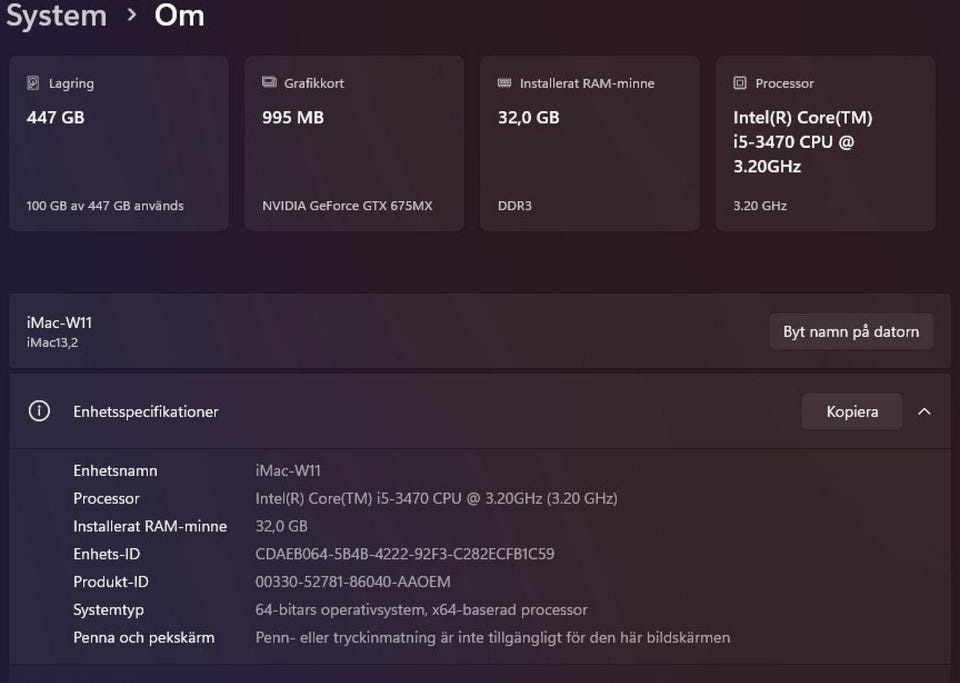Open the Processor i5-3470 card
Viewport: 960px width, 683px height.
pos(825,143)
